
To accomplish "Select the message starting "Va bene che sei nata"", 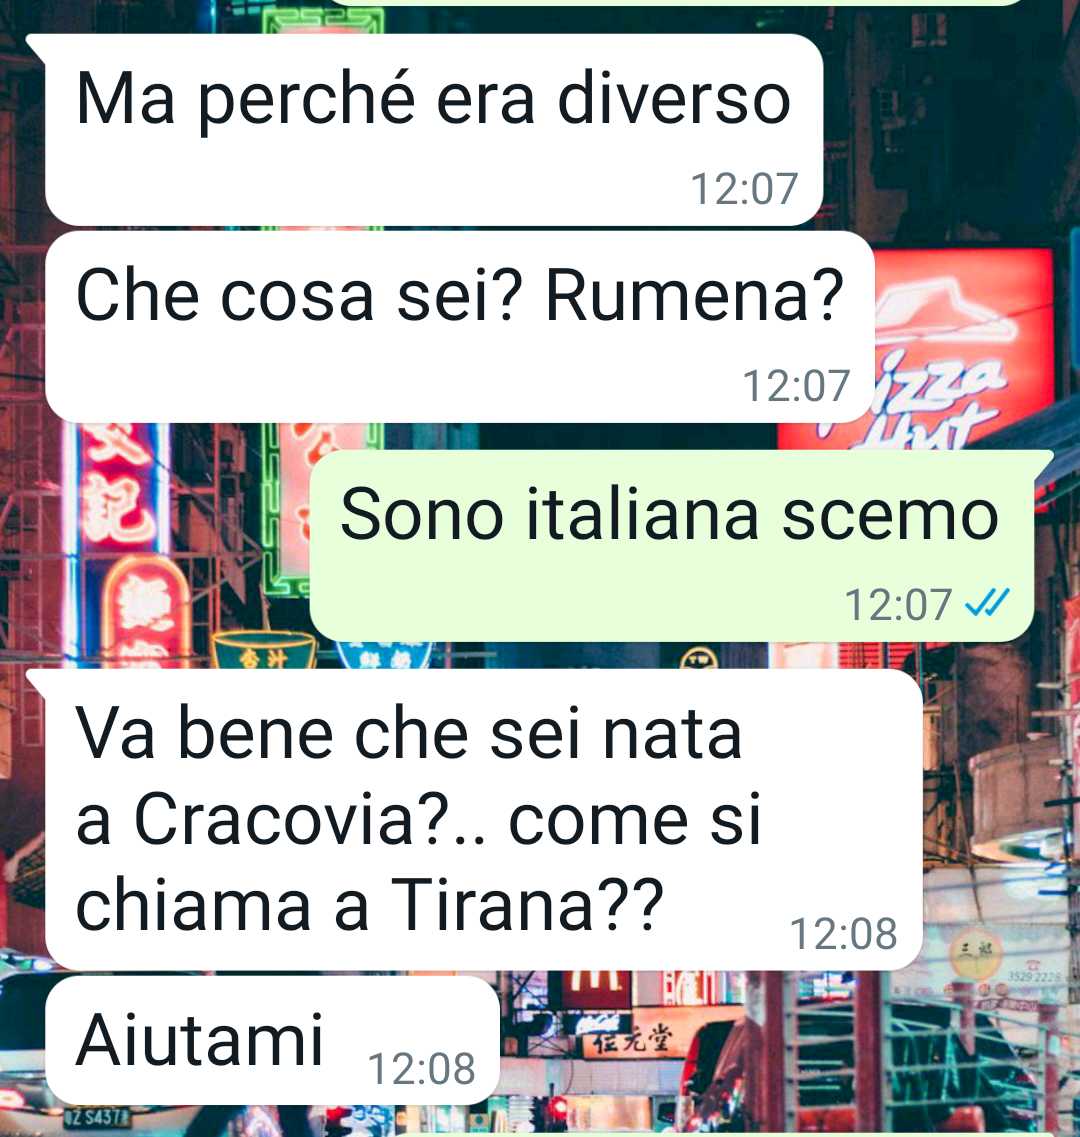I will pos(484,819).
